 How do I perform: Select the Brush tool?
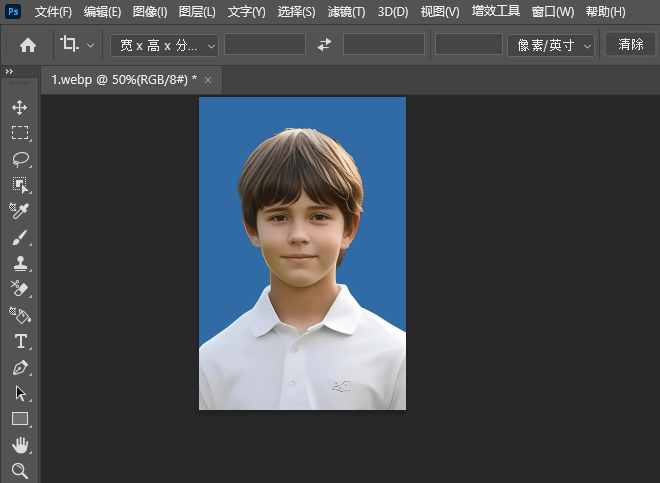[x=20, y=238]
